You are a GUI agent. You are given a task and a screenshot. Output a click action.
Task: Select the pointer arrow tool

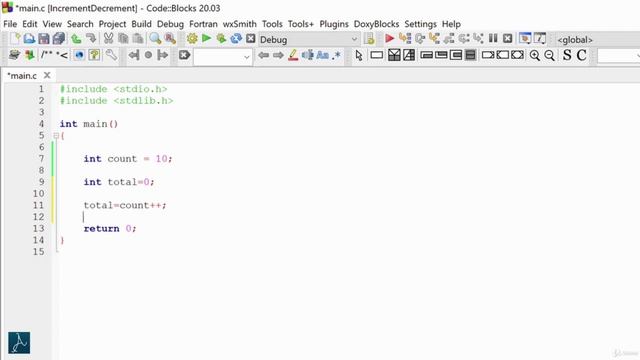point(359,55)
